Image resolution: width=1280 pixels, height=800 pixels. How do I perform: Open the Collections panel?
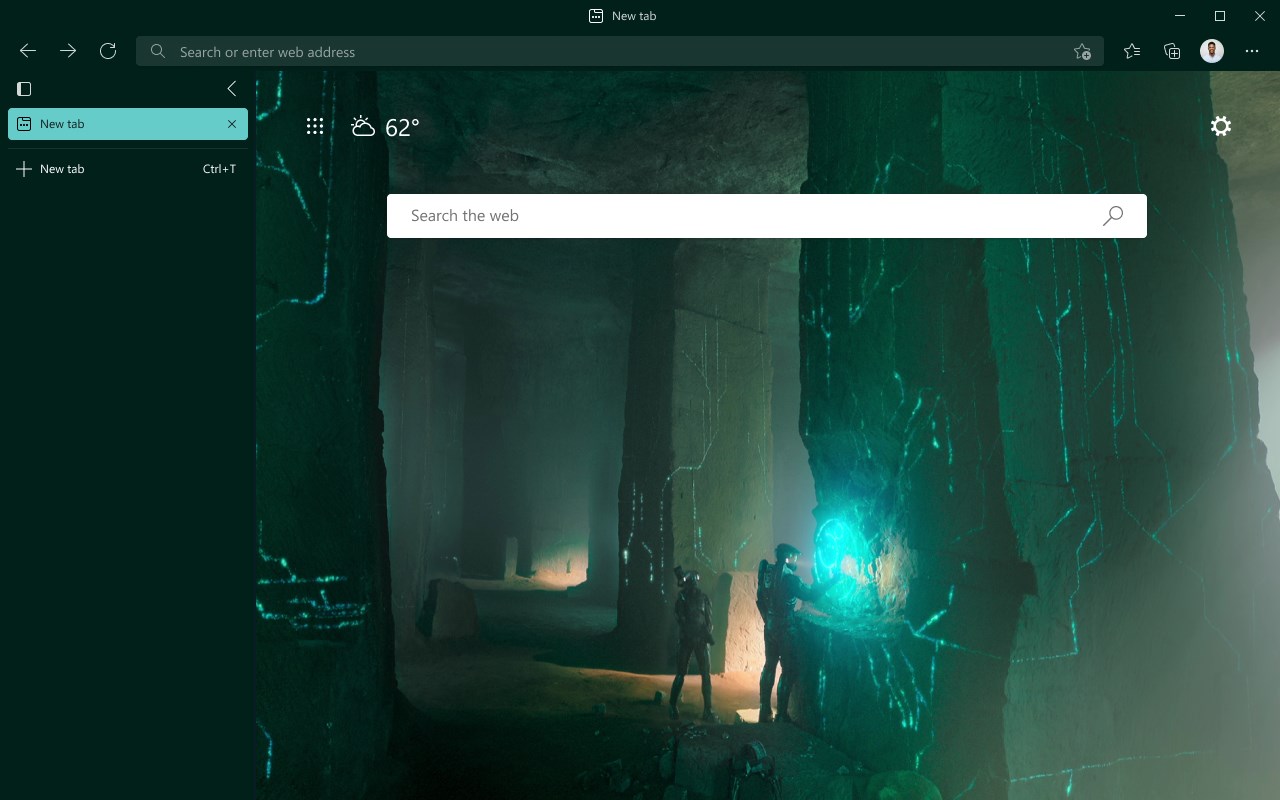(1172, 51)
